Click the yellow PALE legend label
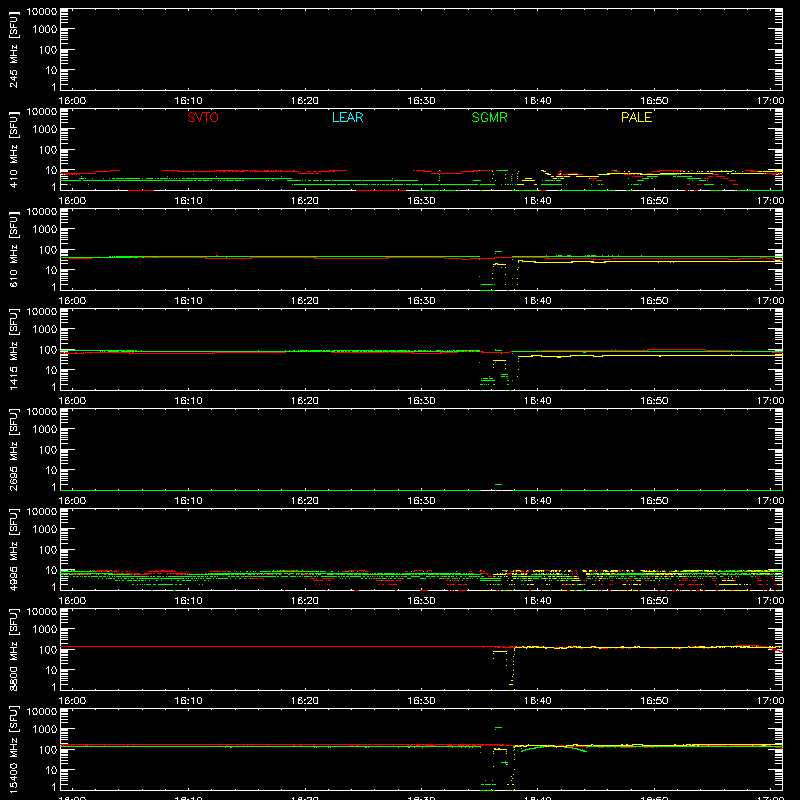This screenshot has width=800, height=800. coord(636,117)
